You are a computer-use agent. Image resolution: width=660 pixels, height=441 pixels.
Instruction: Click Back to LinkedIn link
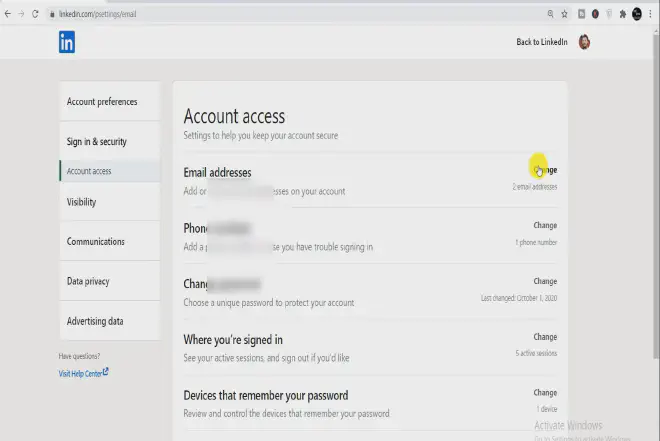click(542, 42)
